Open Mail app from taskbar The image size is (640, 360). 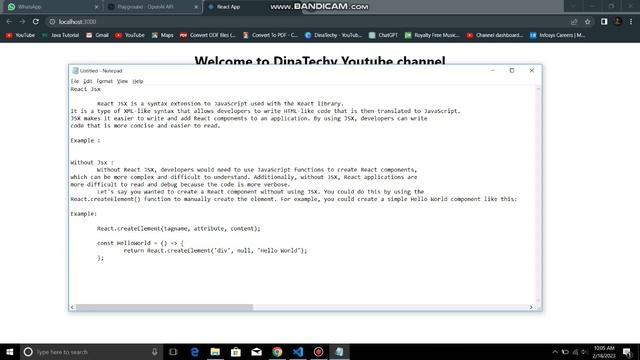256,352
